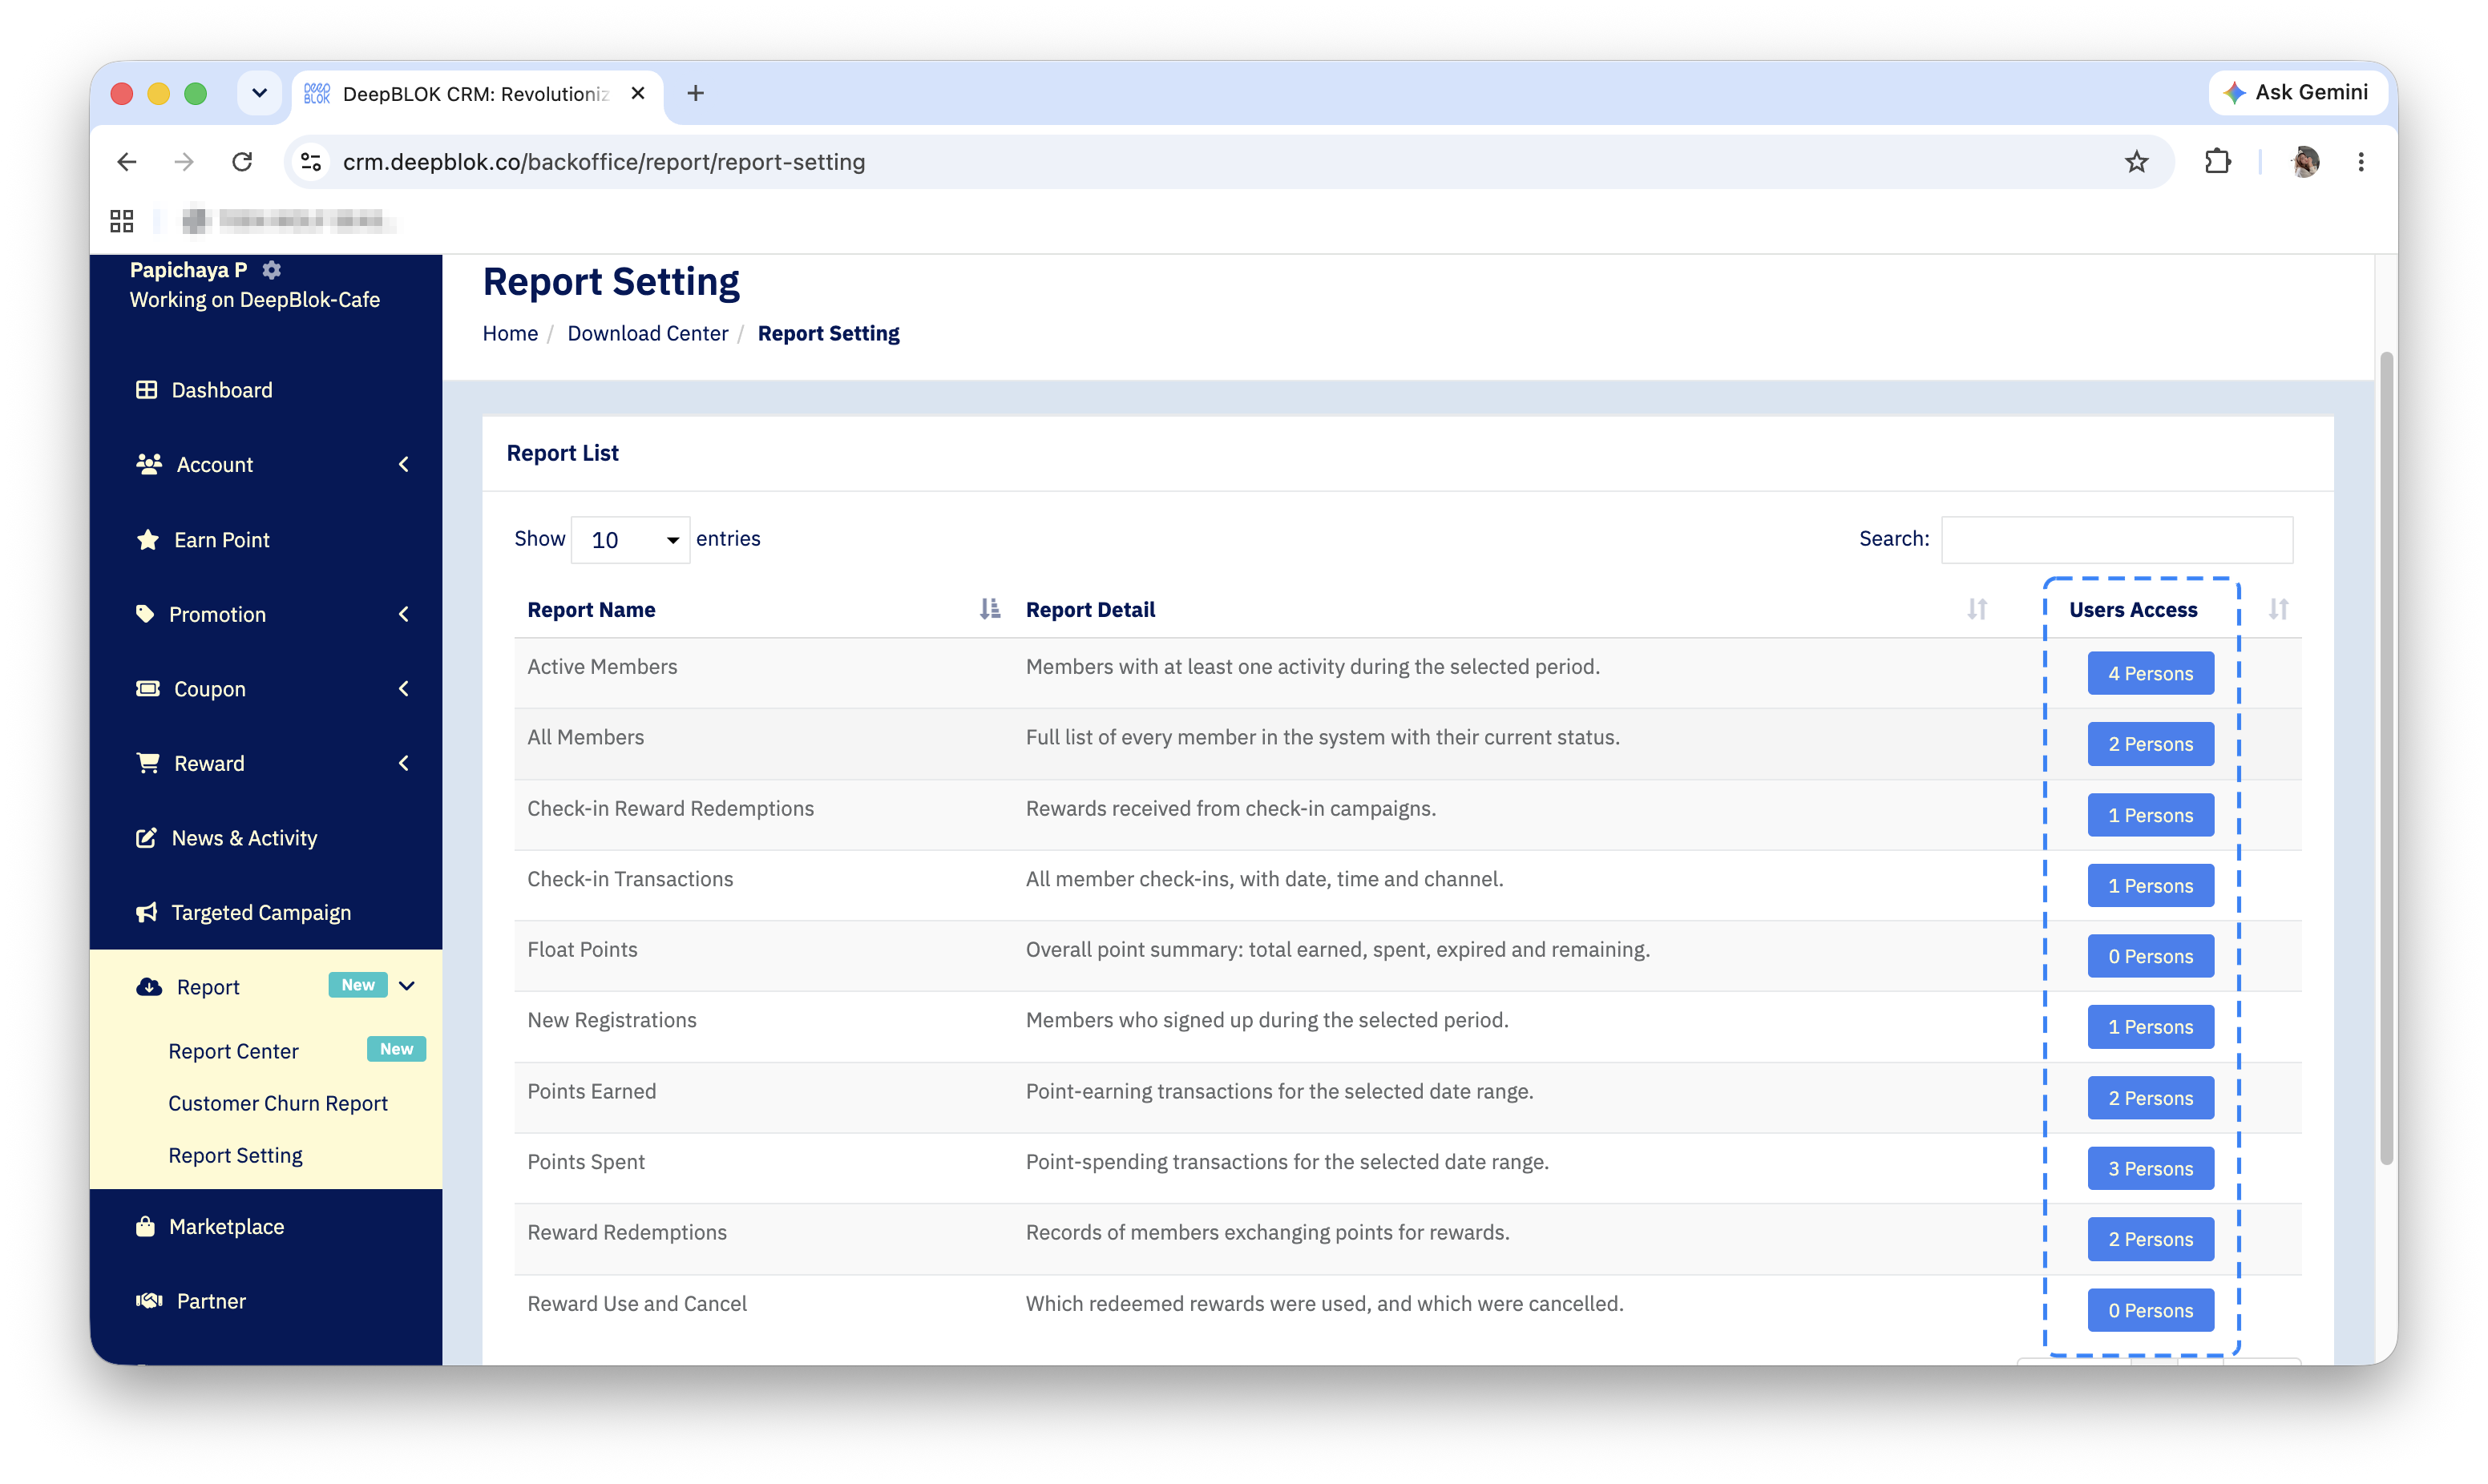Reload the page
Screen dimensions: 2488x1484
click(x=242, y=162)
